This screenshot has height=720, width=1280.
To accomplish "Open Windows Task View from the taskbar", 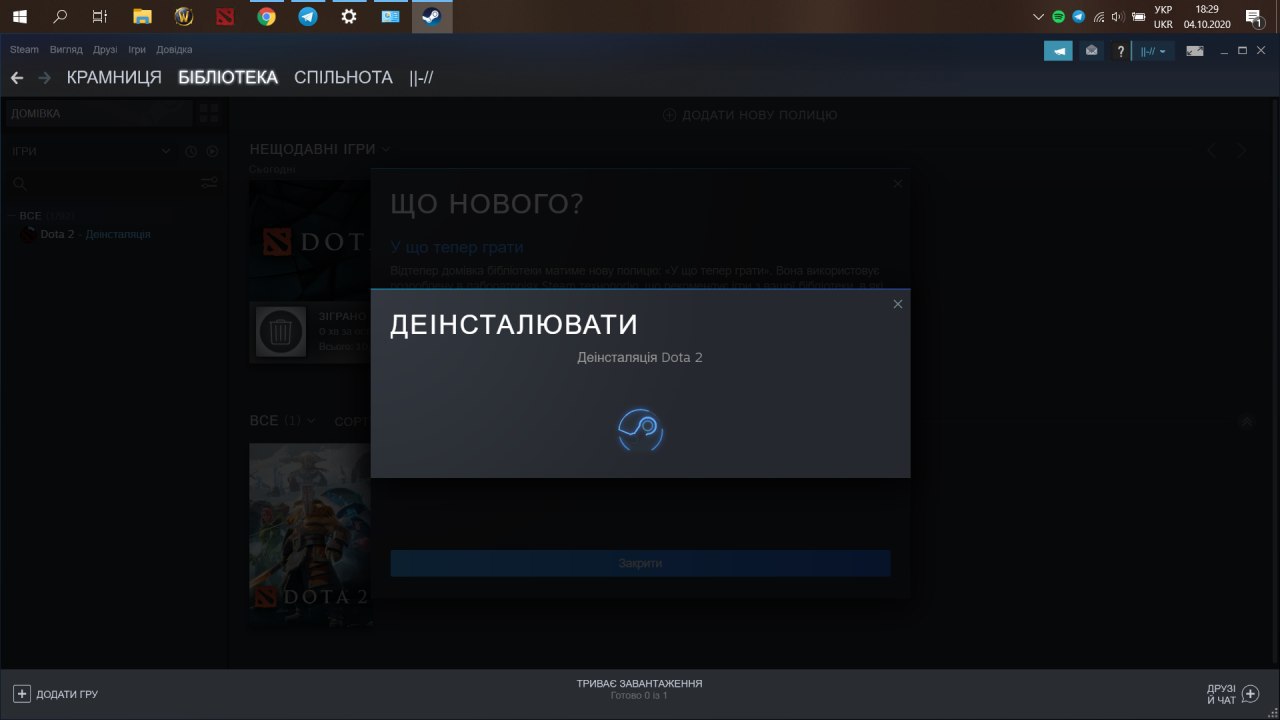I will (100, 16).
